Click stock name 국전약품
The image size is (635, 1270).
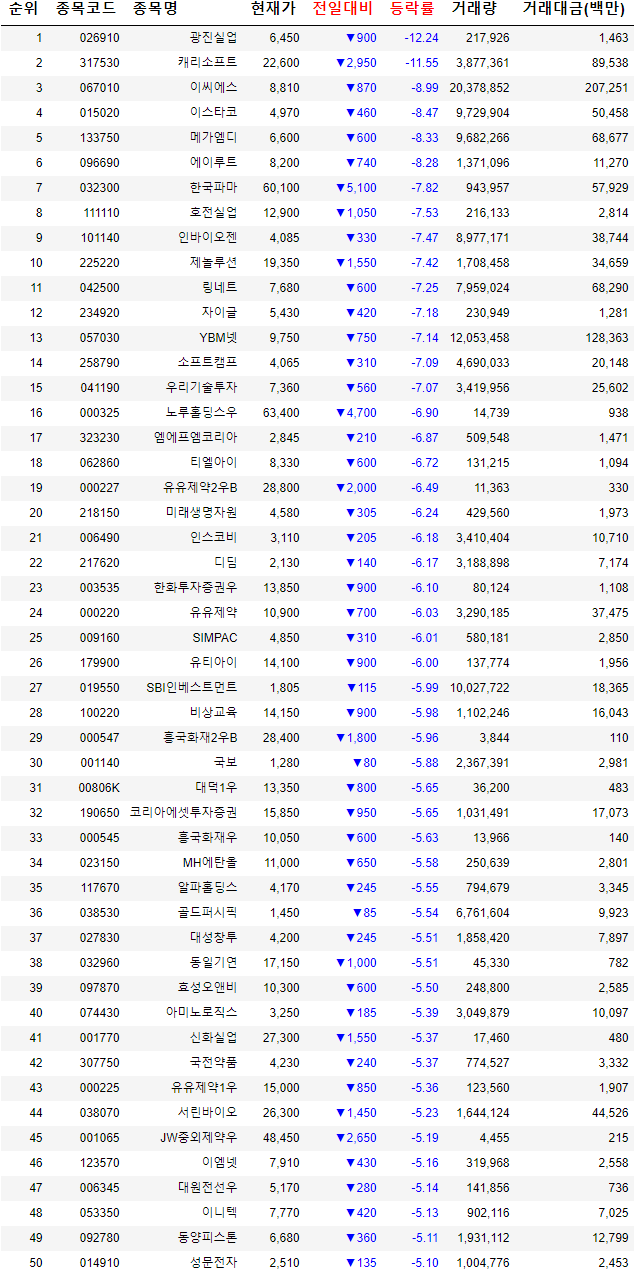click(213, 1063)
